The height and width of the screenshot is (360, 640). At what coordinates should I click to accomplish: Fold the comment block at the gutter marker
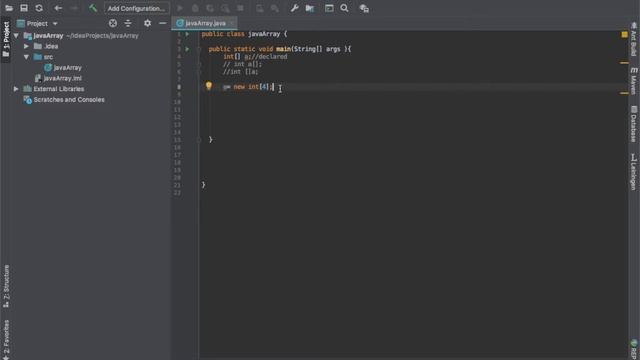coord(199,64)
